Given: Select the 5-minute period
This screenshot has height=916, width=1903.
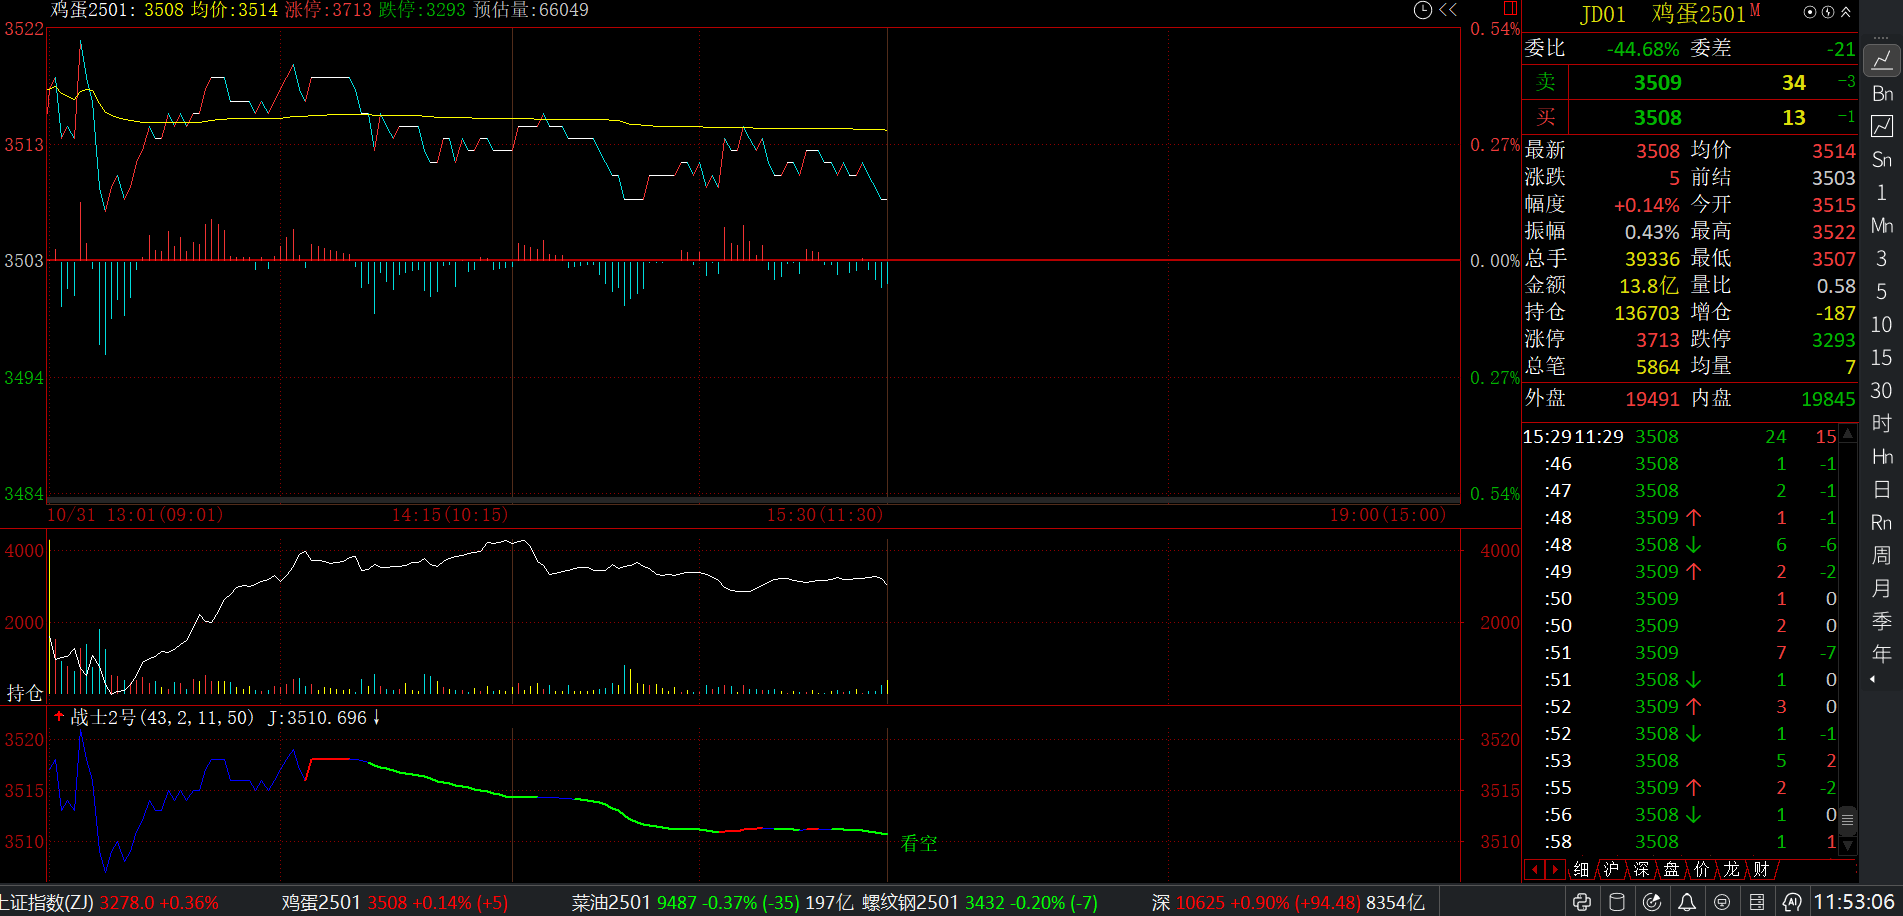Looking at the screenshot, I should (1882, 291).
